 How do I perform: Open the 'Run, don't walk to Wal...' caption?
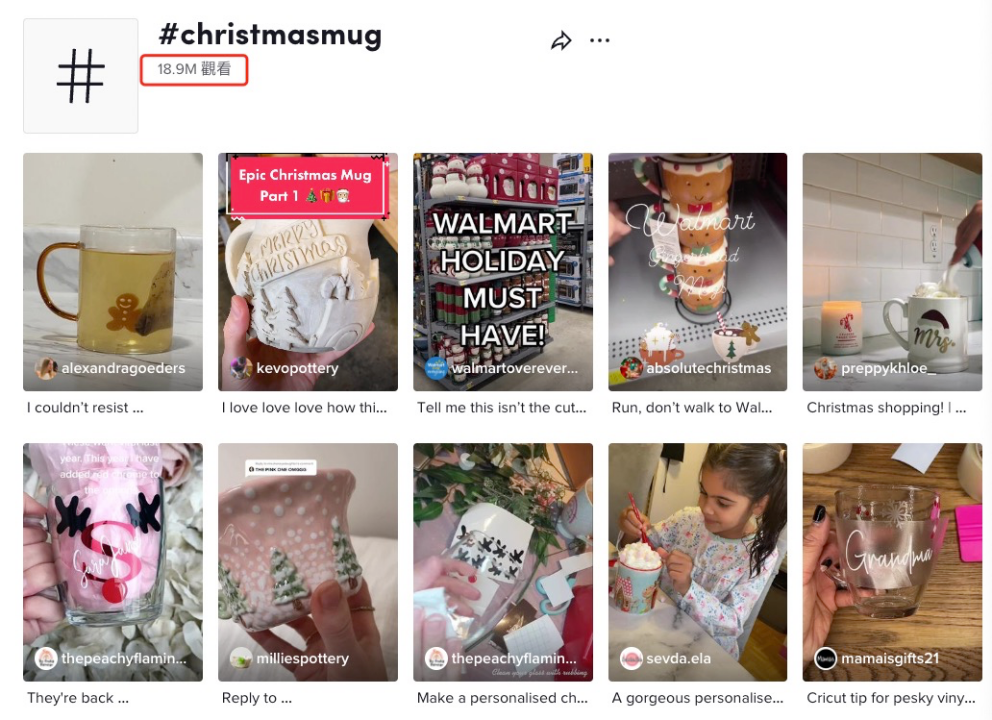point(691,408)
